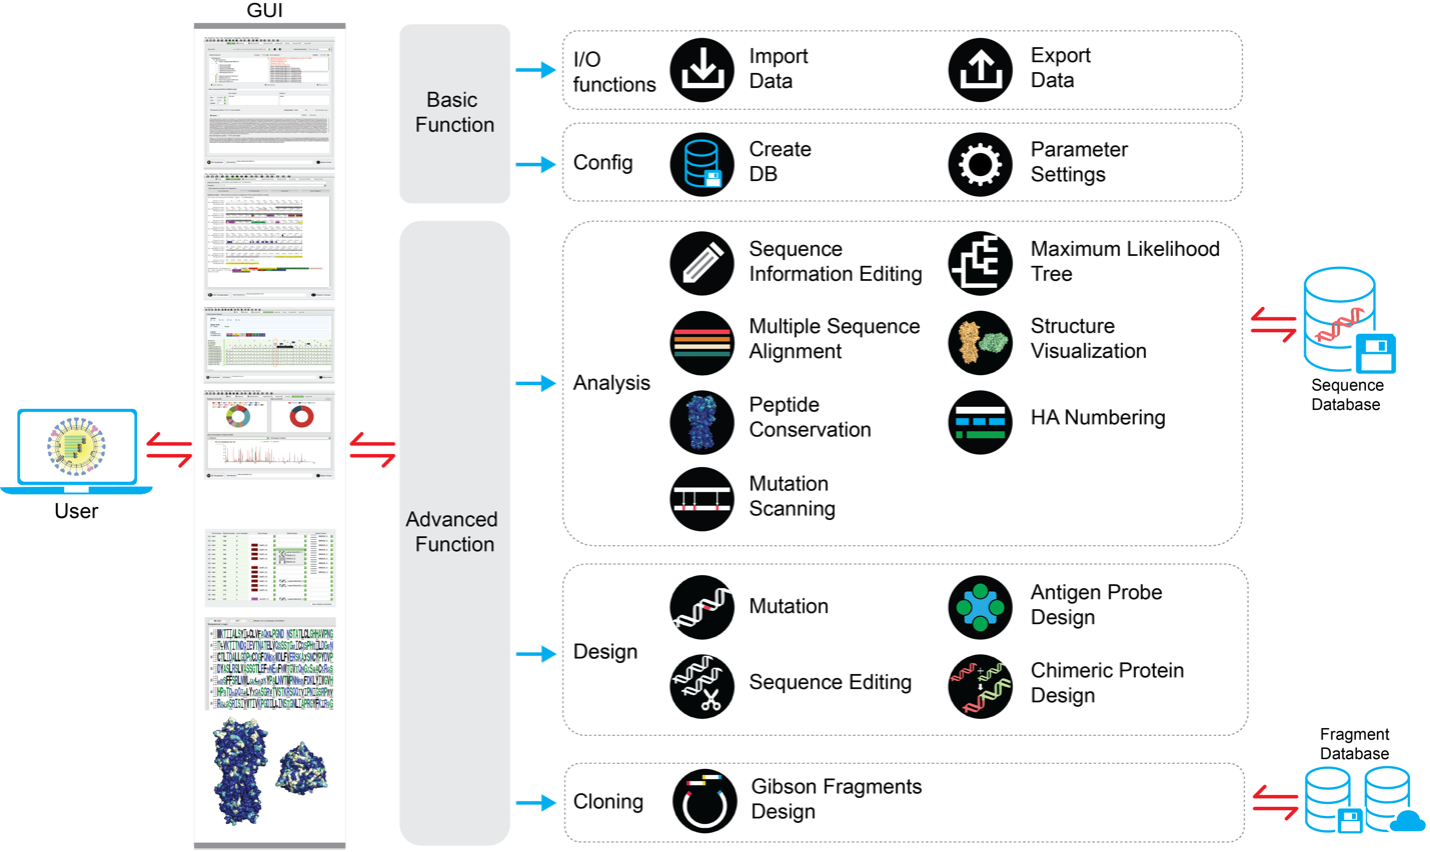
Task: Click the HA Numbering icon
Action: coord(980,422)
